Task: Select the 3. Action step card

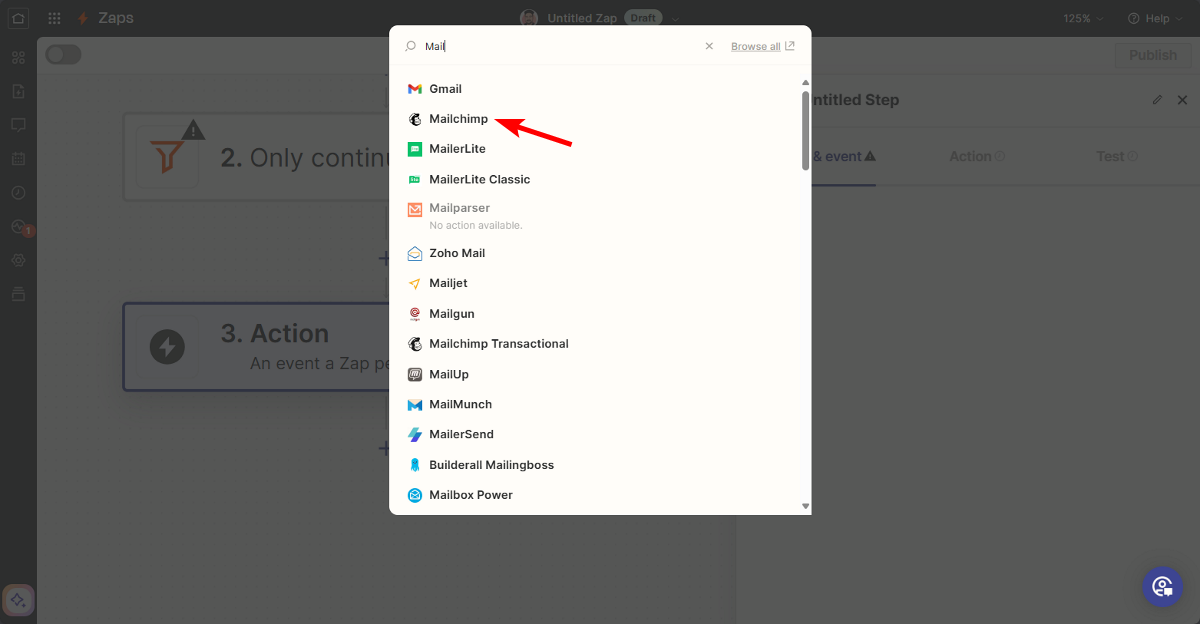Action: [x=256, y=347]
